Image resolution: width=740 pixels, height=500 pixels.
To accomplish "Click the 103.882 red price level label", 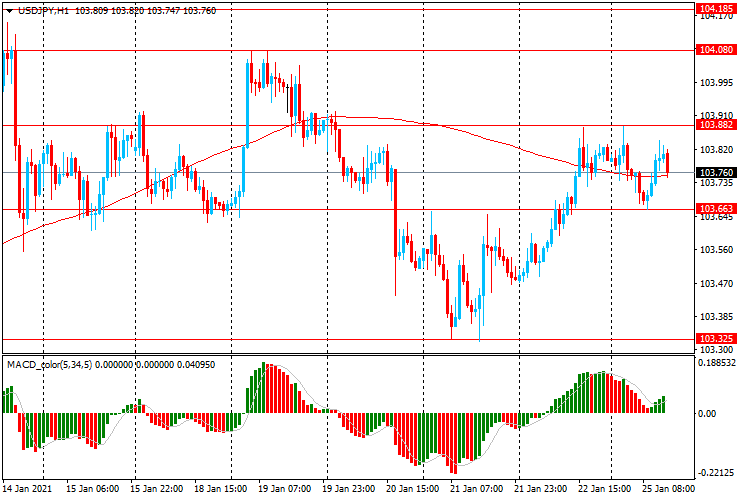I will click(716, 125).
